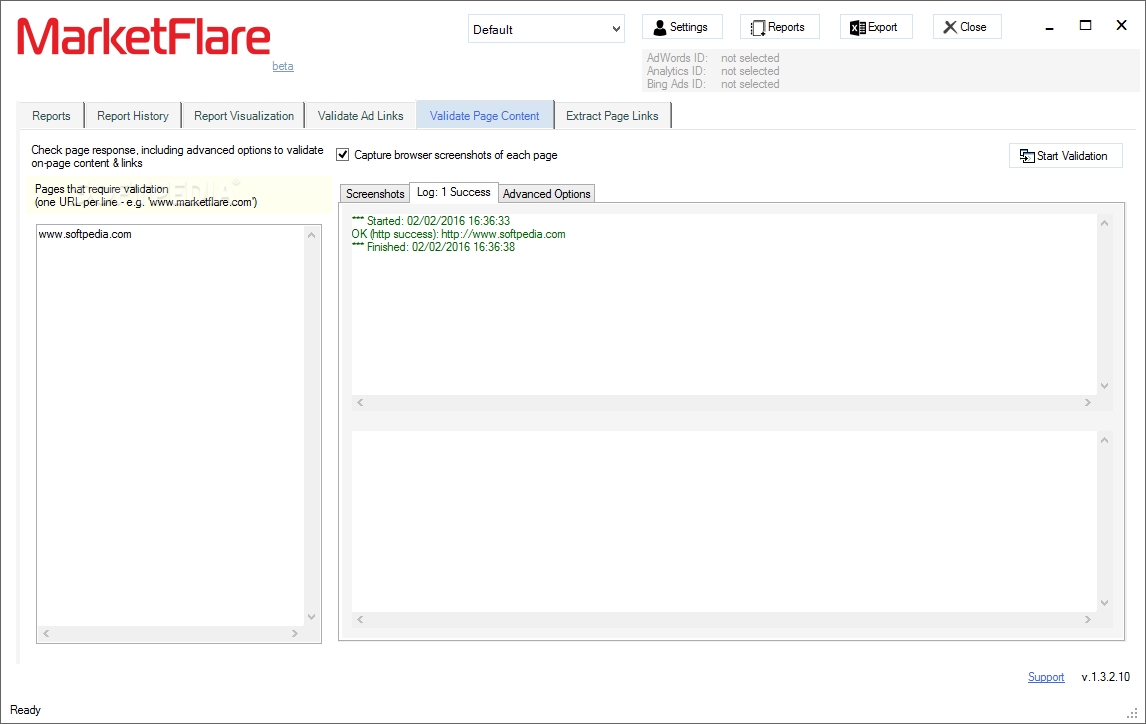Export data using the Excel icon button
Viewport: 1146px width, 724px height.
tap(876, 27)
